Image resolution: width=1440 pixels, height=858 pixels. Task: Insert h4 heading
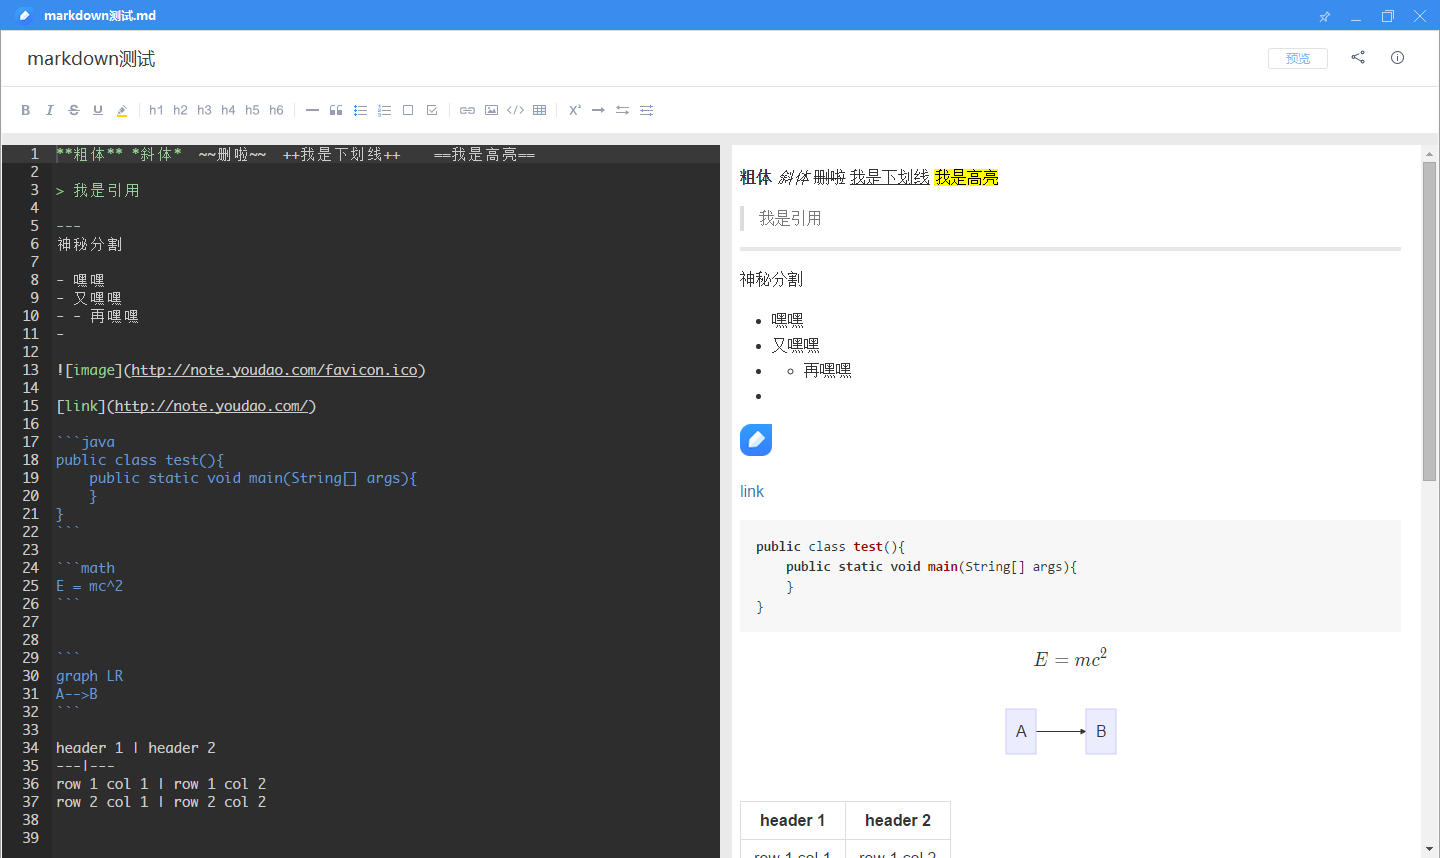[228, 110]
